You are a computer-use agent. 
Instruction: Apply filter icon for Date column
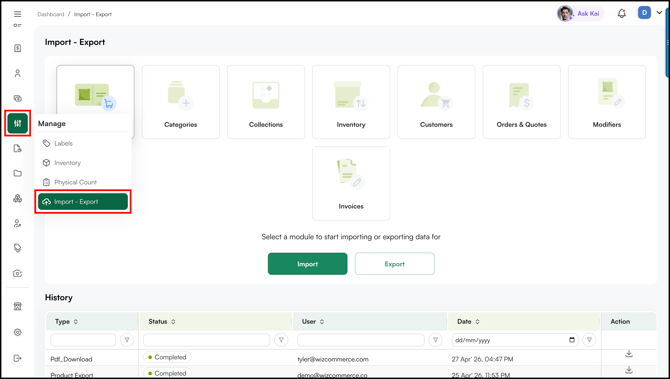tap(589, 340)
